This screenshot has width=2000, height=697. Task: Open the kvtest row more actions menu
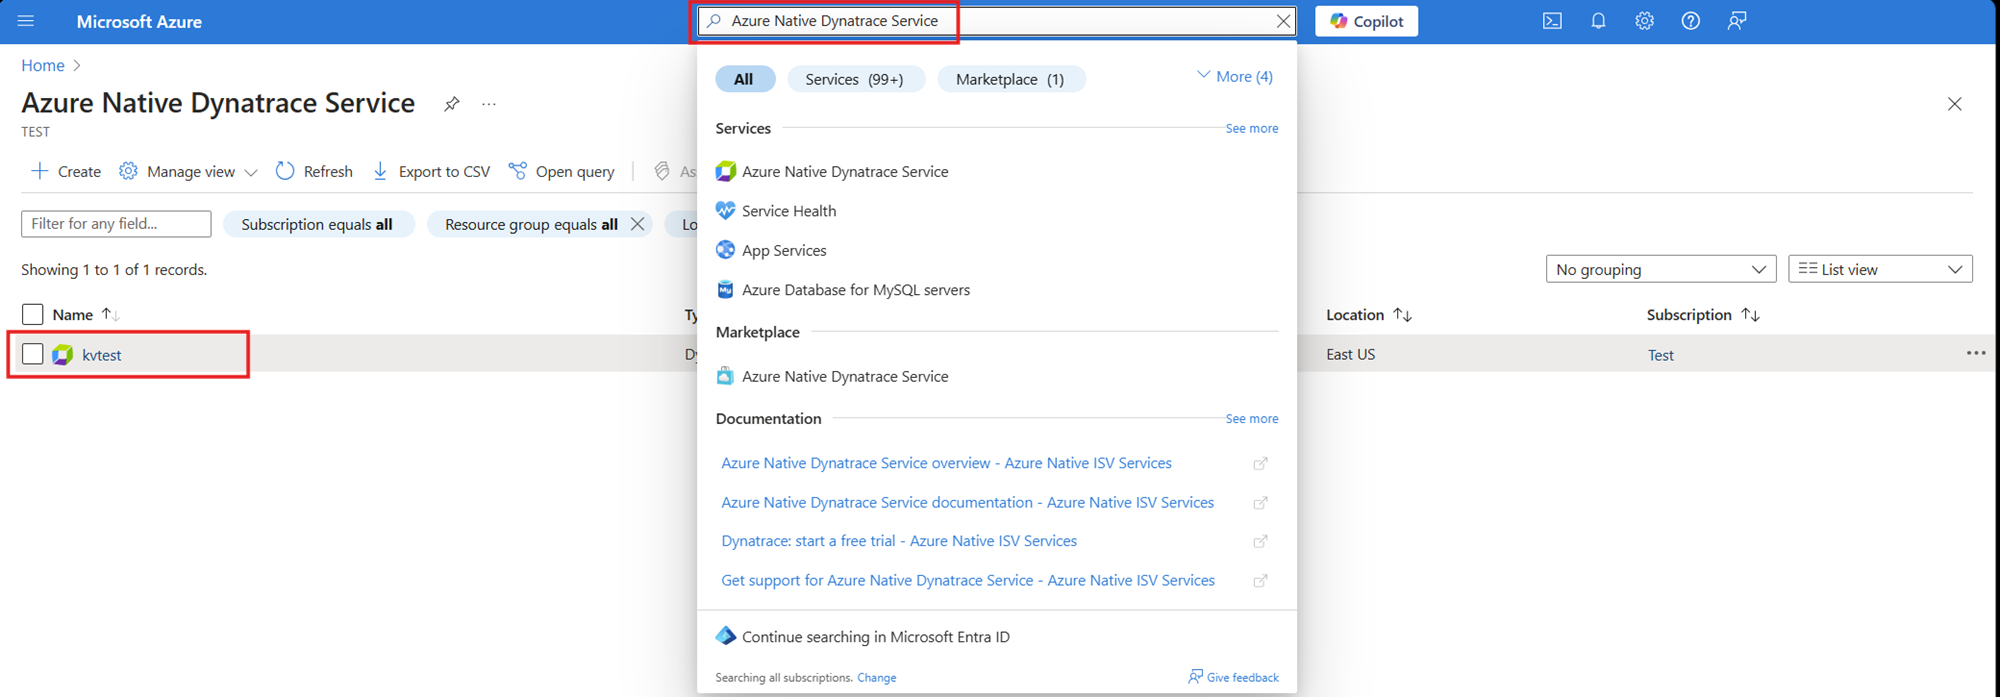[x=1976, y=353]
